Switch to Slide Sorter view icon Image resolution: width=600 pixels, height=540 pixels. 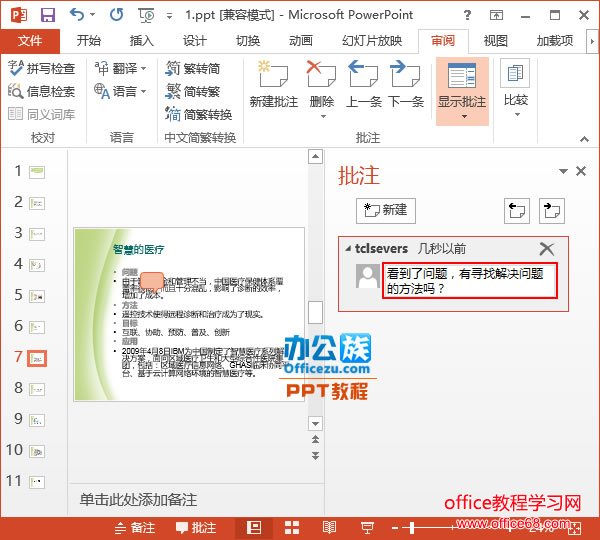(x=292, y=528)
